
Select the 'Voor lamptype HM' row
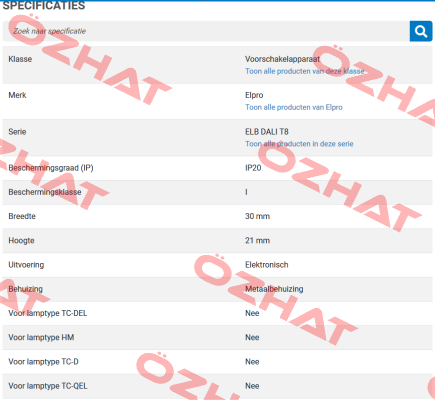(x=217, y=338)
